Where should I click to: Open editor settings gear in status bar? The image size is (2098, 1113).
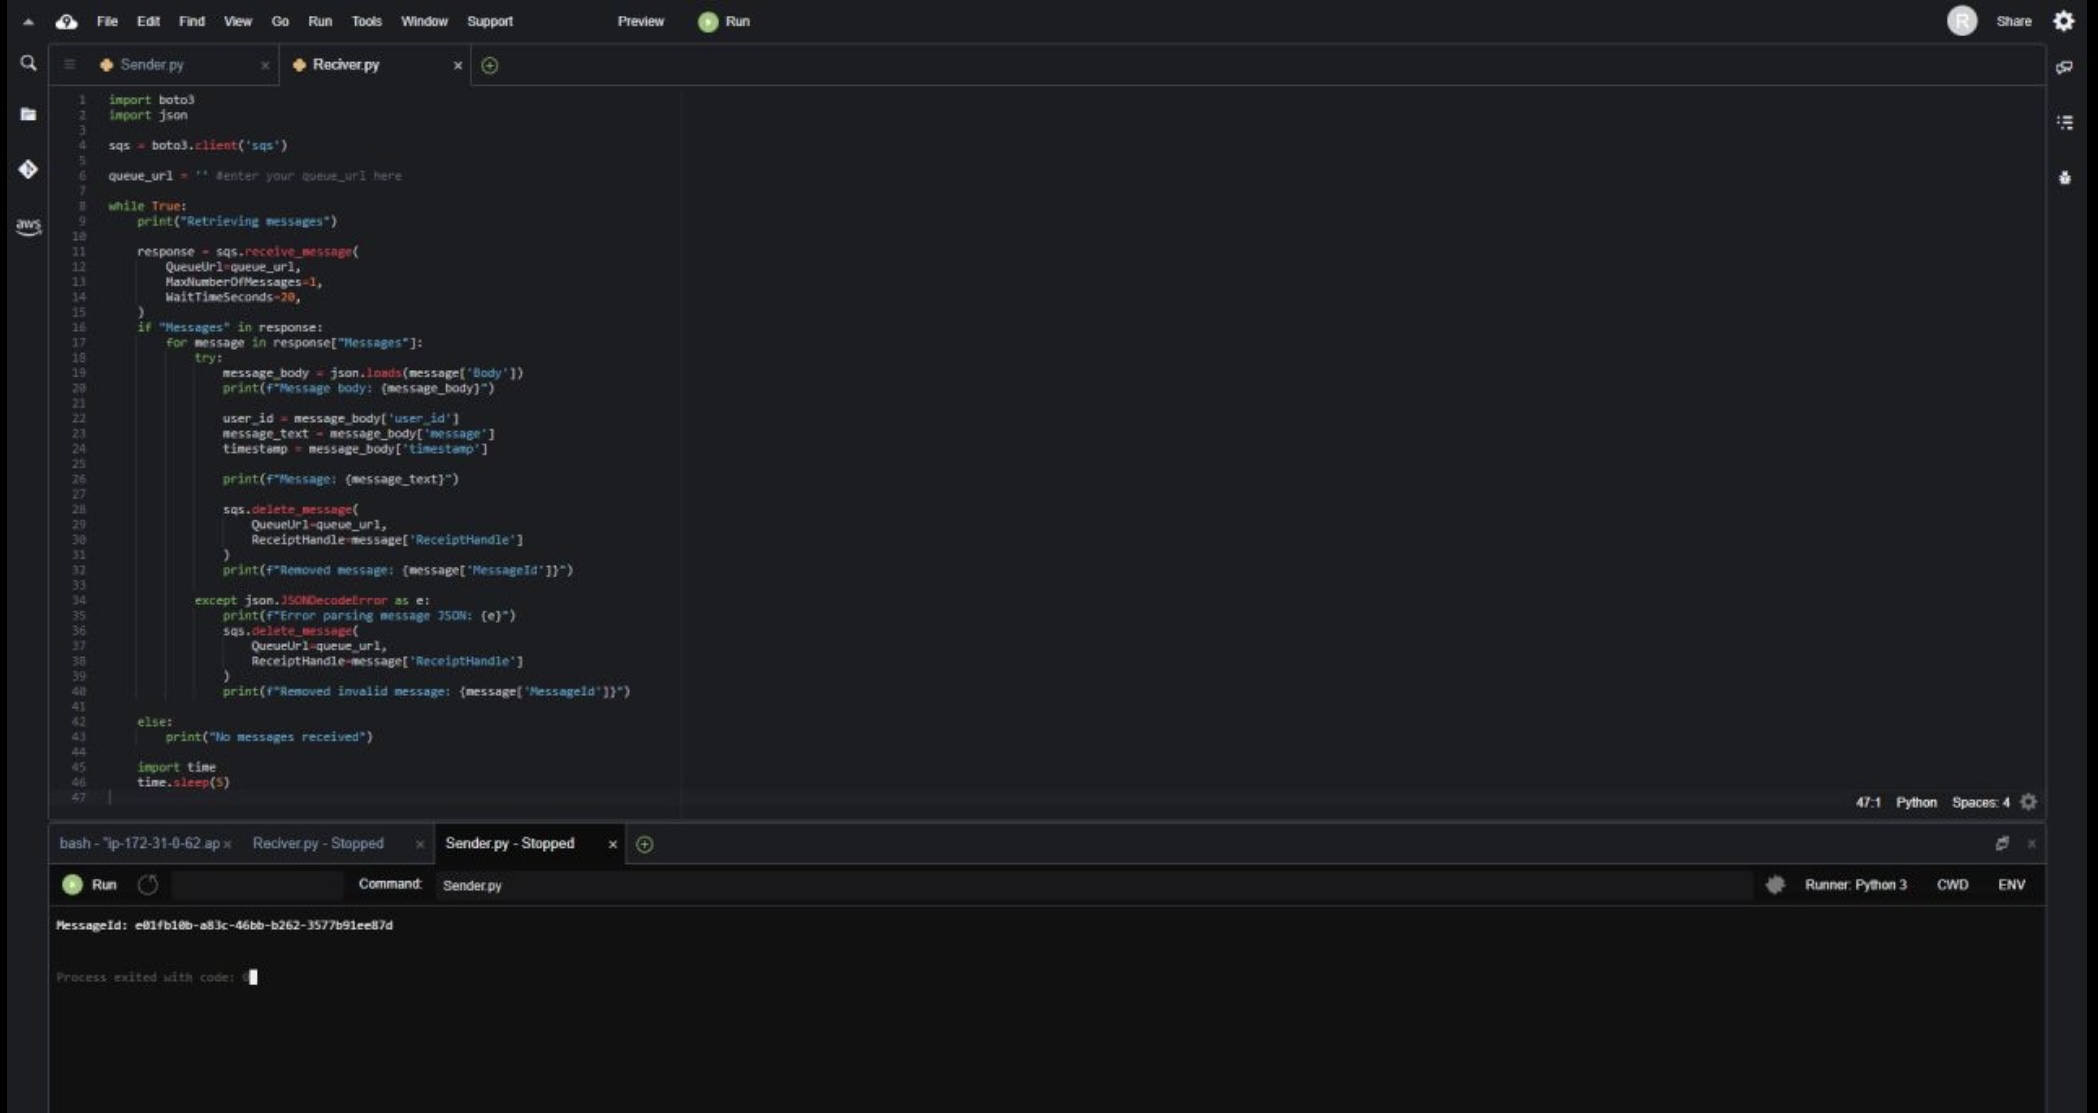click(x=2028, y=802)
